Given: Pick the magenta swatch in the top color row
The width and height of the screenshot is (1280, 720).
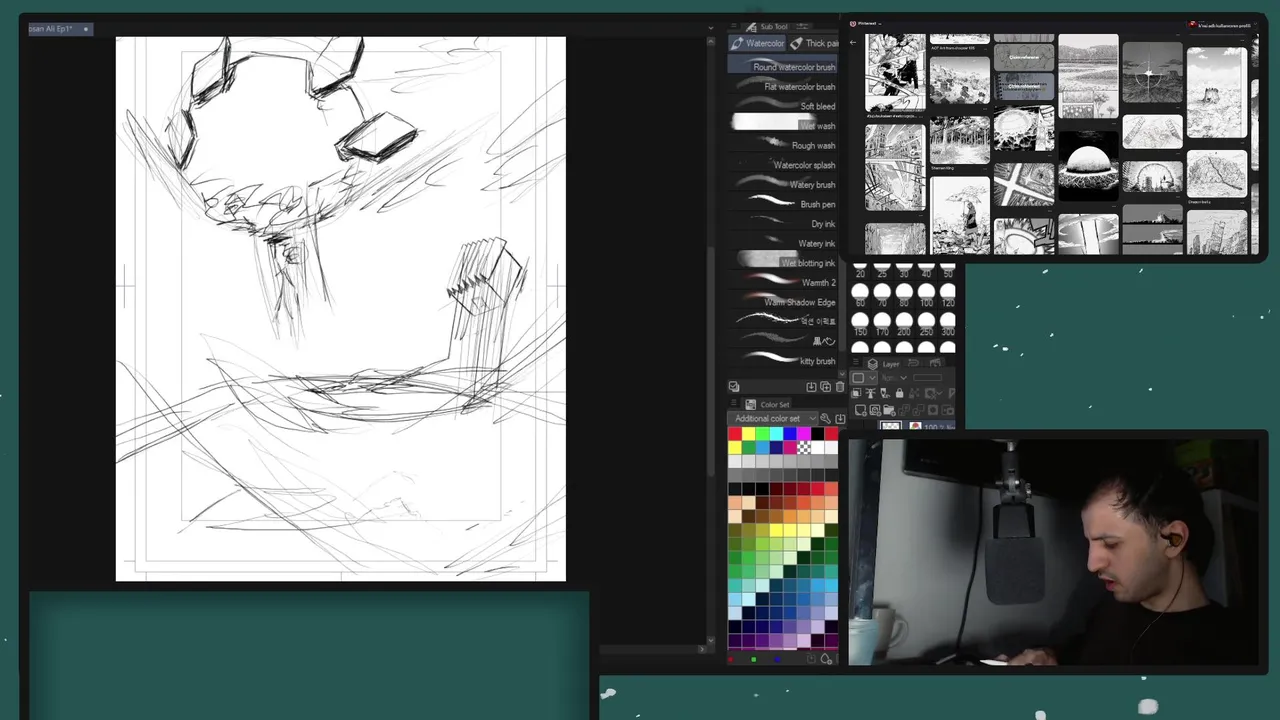Looking at the screenshot, I should click(x=804, y=433).
